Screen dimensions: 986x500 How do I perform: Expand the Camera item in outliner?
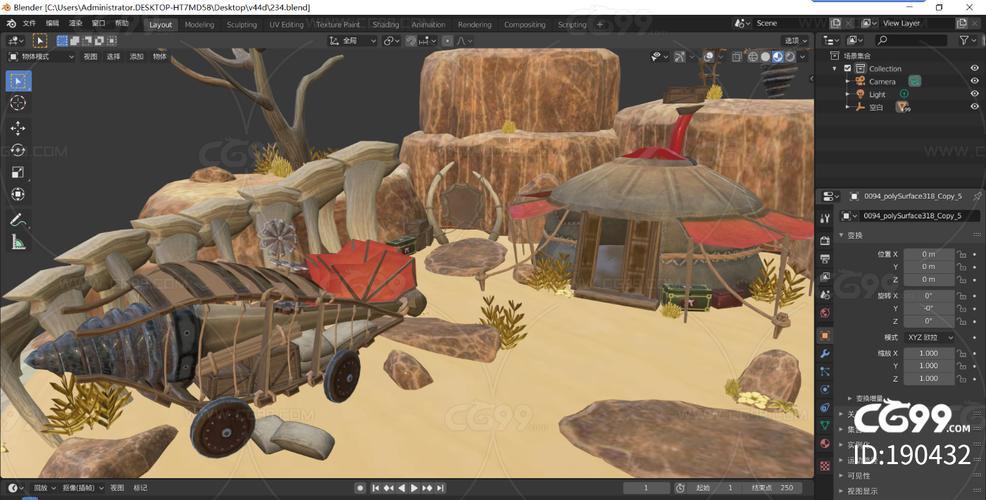click(847, 81)
